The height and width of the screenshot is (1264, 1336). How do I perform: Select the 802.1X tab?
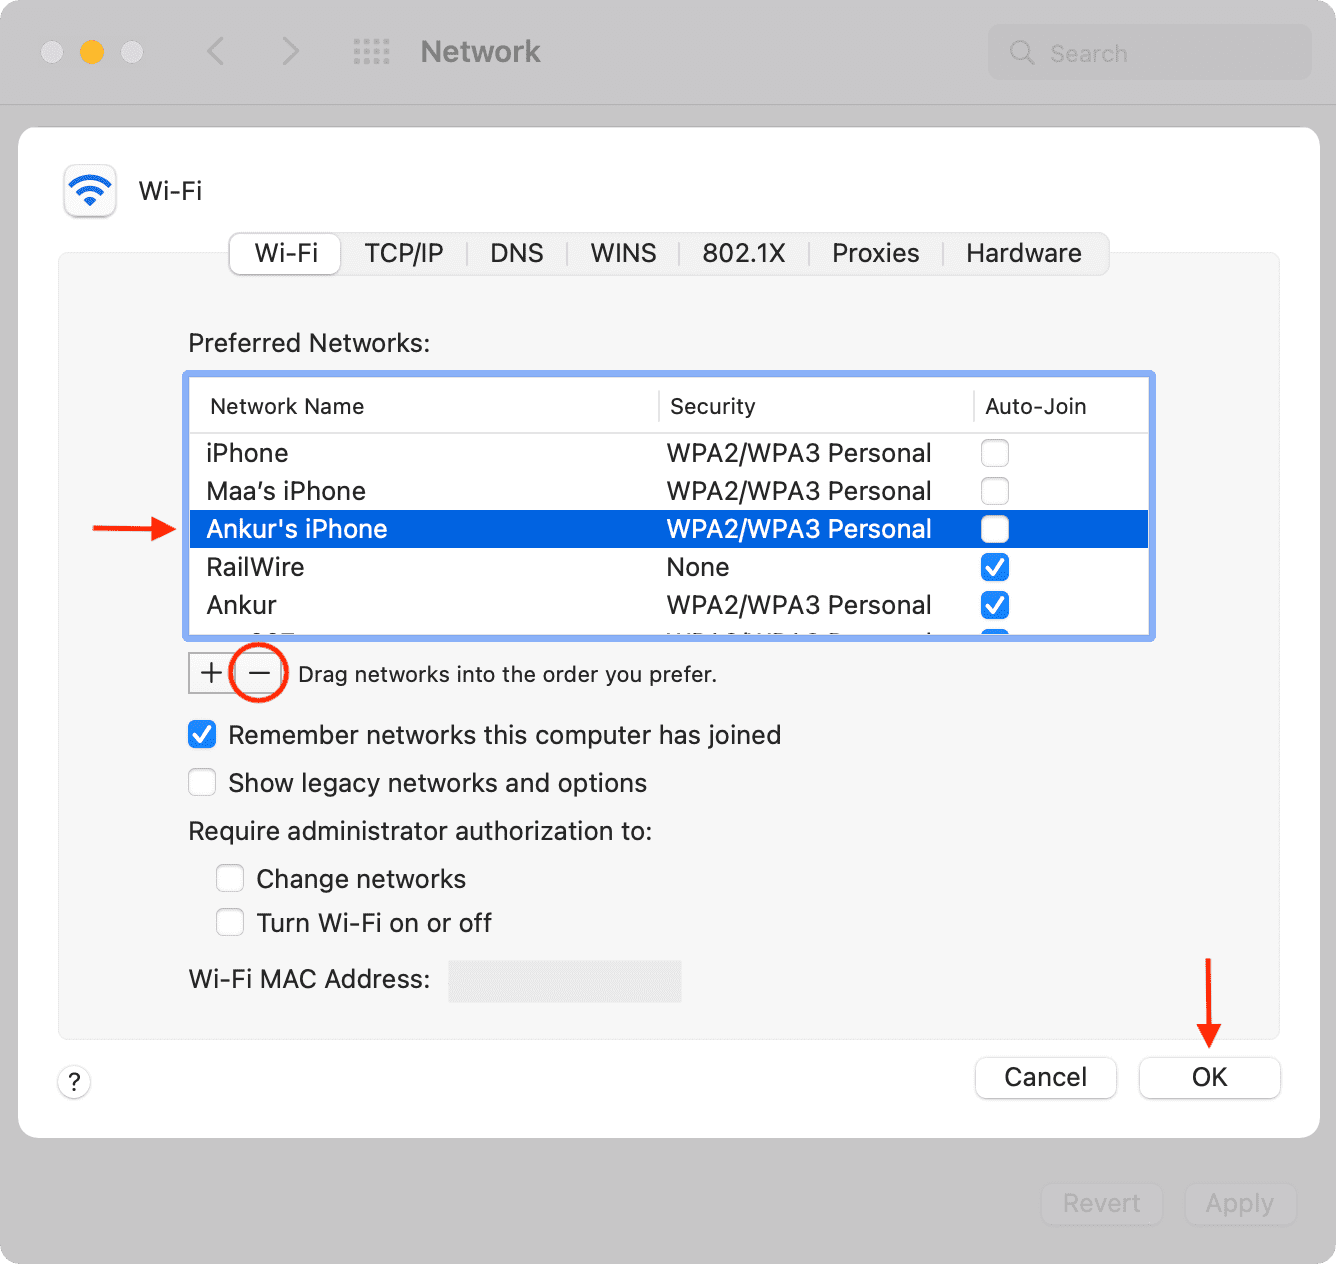pos(744,253)
